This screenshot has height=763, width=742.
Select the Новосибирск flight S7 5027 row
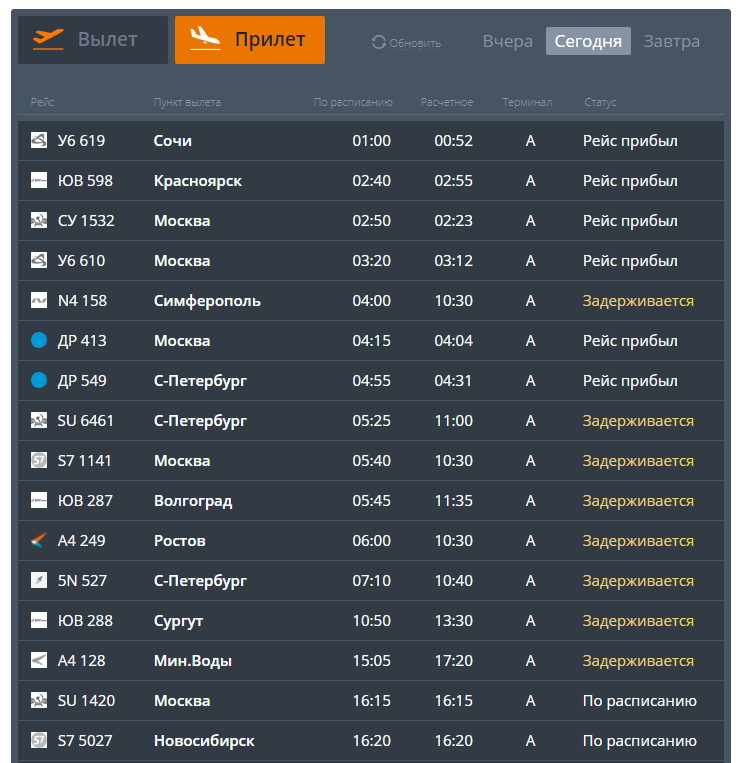tap(204, 741)
